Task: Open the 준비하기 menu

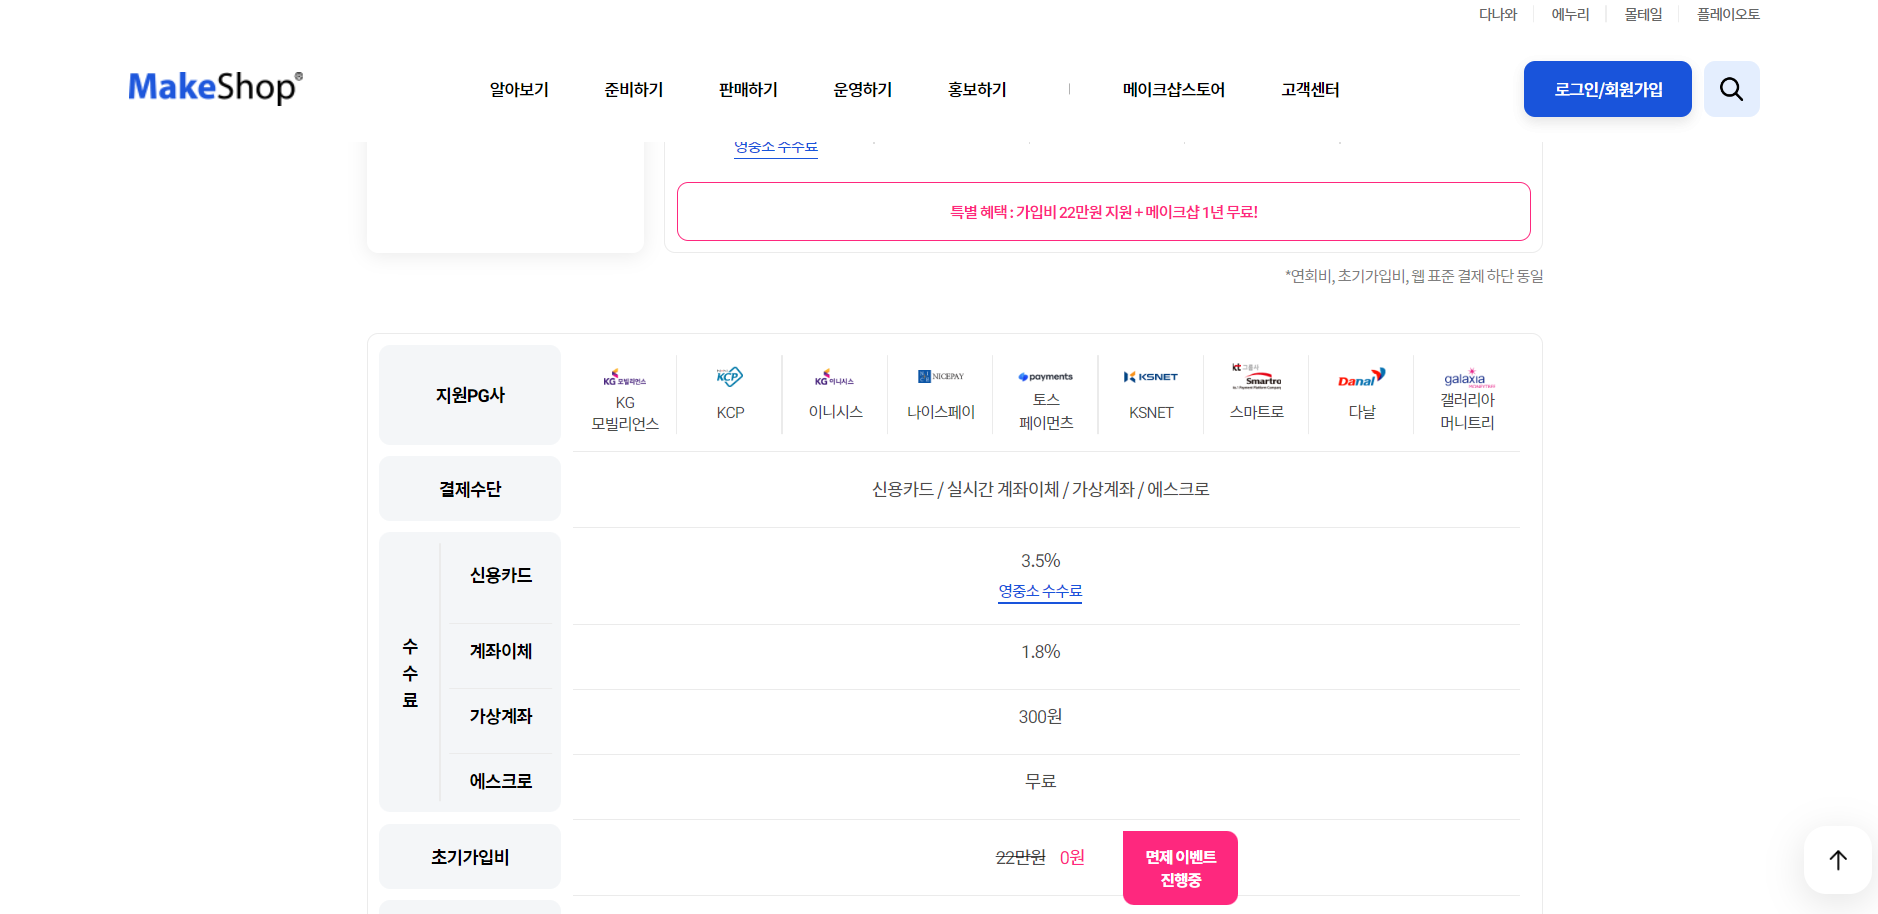Action: coord(634,90)
